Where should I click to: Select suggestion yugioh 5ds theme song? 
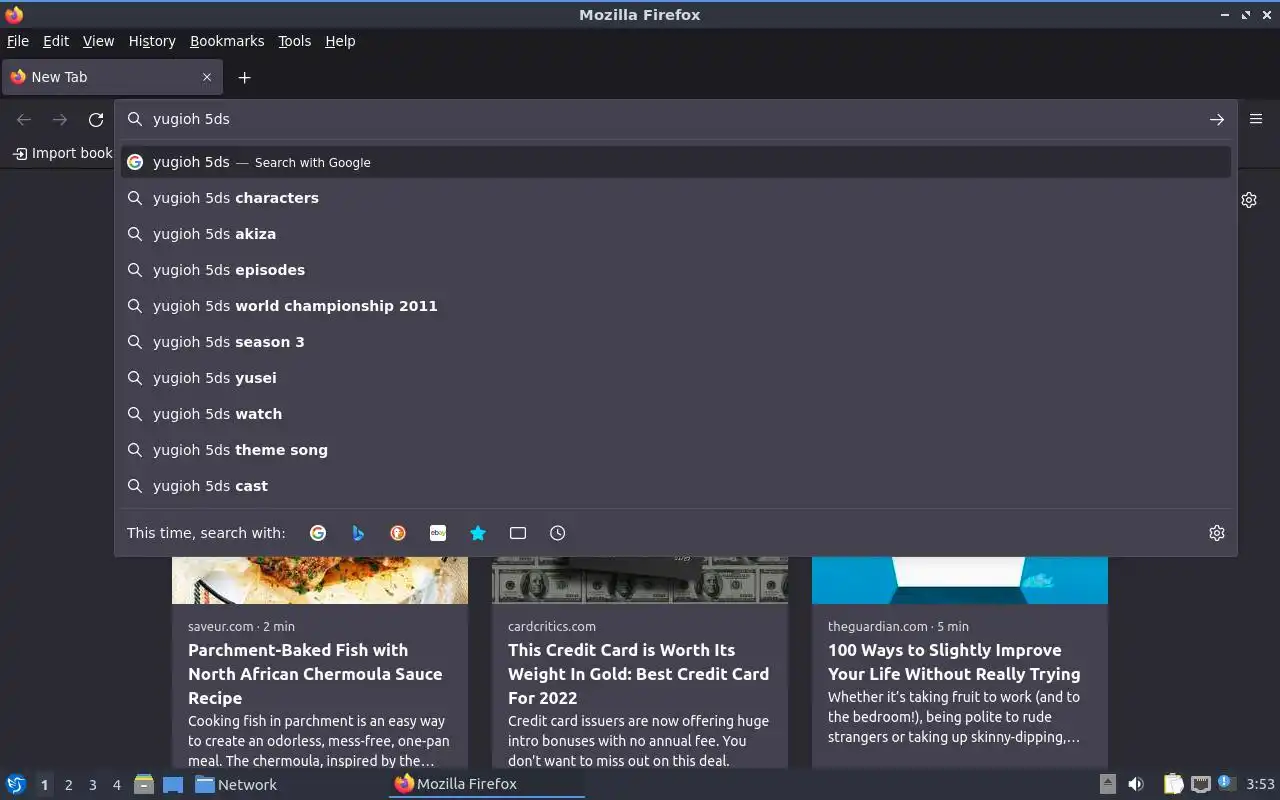(x=675, y=450)
